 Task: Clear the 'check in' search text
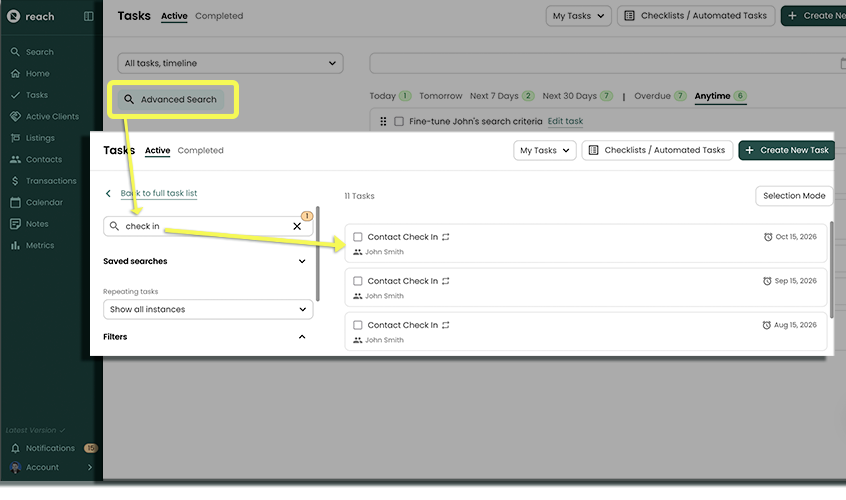(x=297, y=227)
